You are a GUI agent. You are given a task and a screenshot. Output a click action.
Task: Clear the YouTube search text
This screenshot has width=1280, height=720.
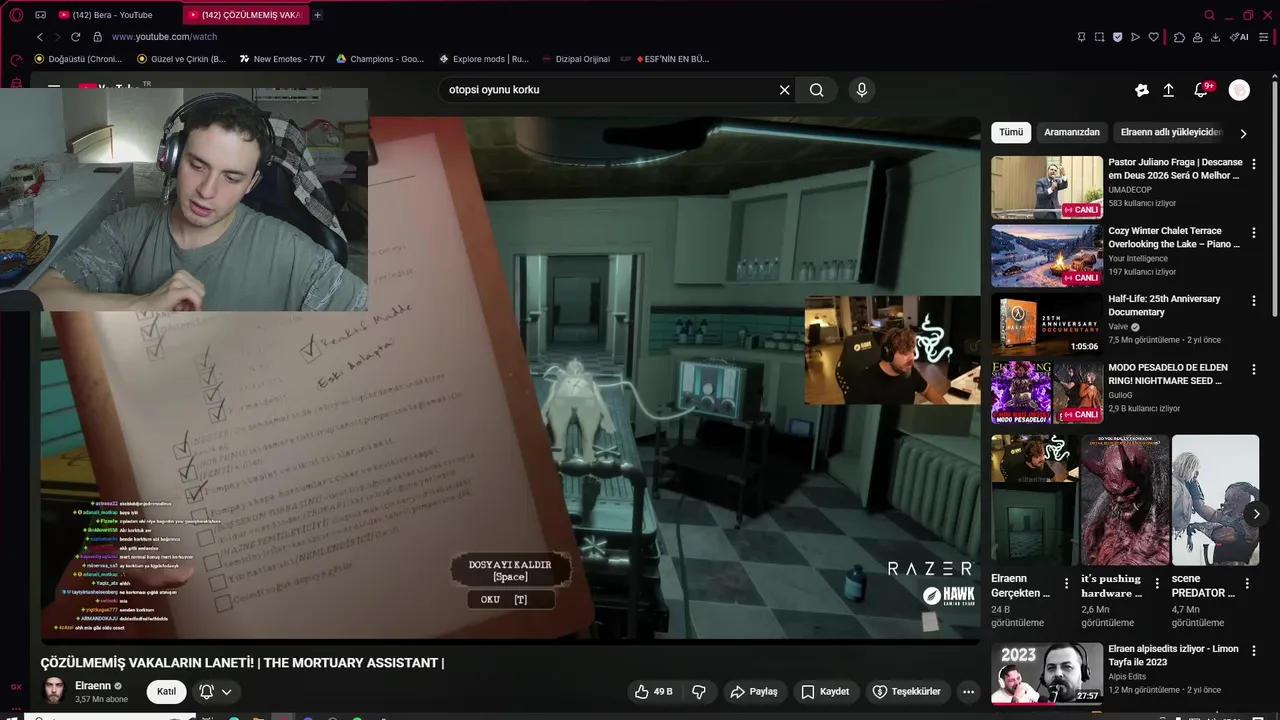785,90
